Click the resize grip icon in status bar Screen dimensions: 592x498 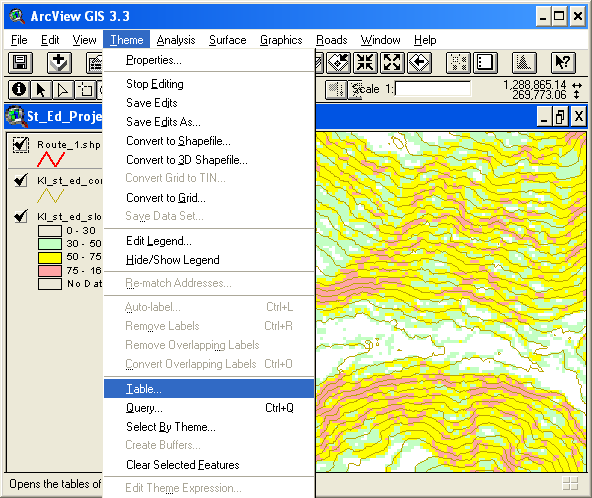point(570,484)
